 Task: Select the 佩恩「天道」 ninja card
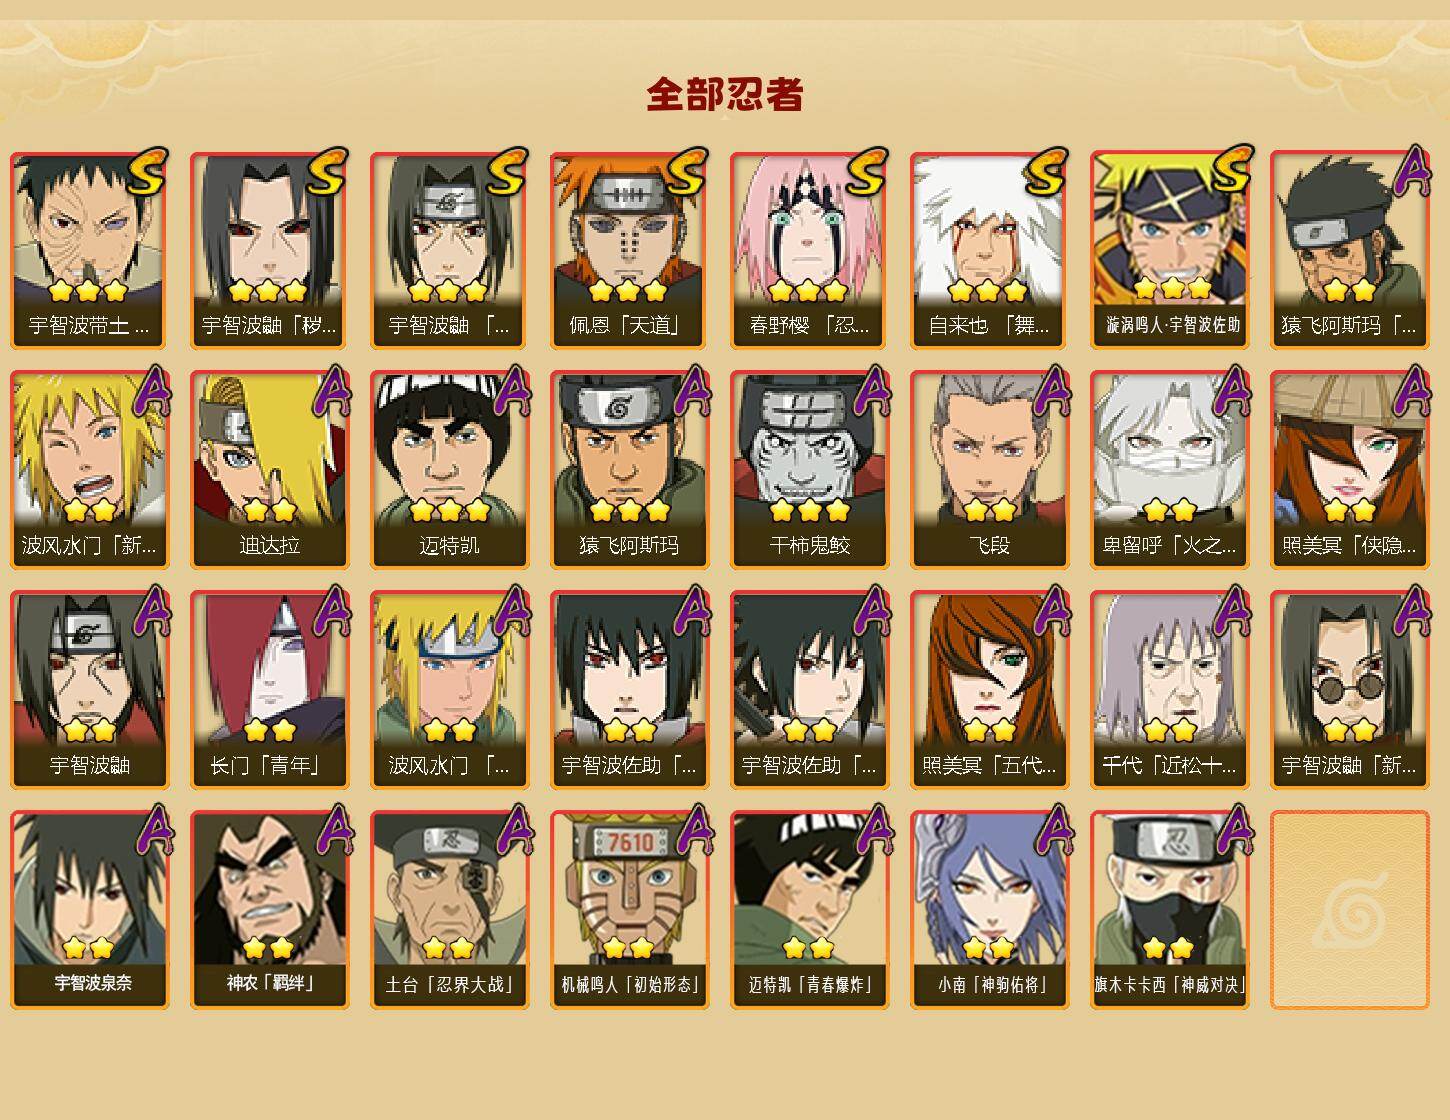point(629,250)
